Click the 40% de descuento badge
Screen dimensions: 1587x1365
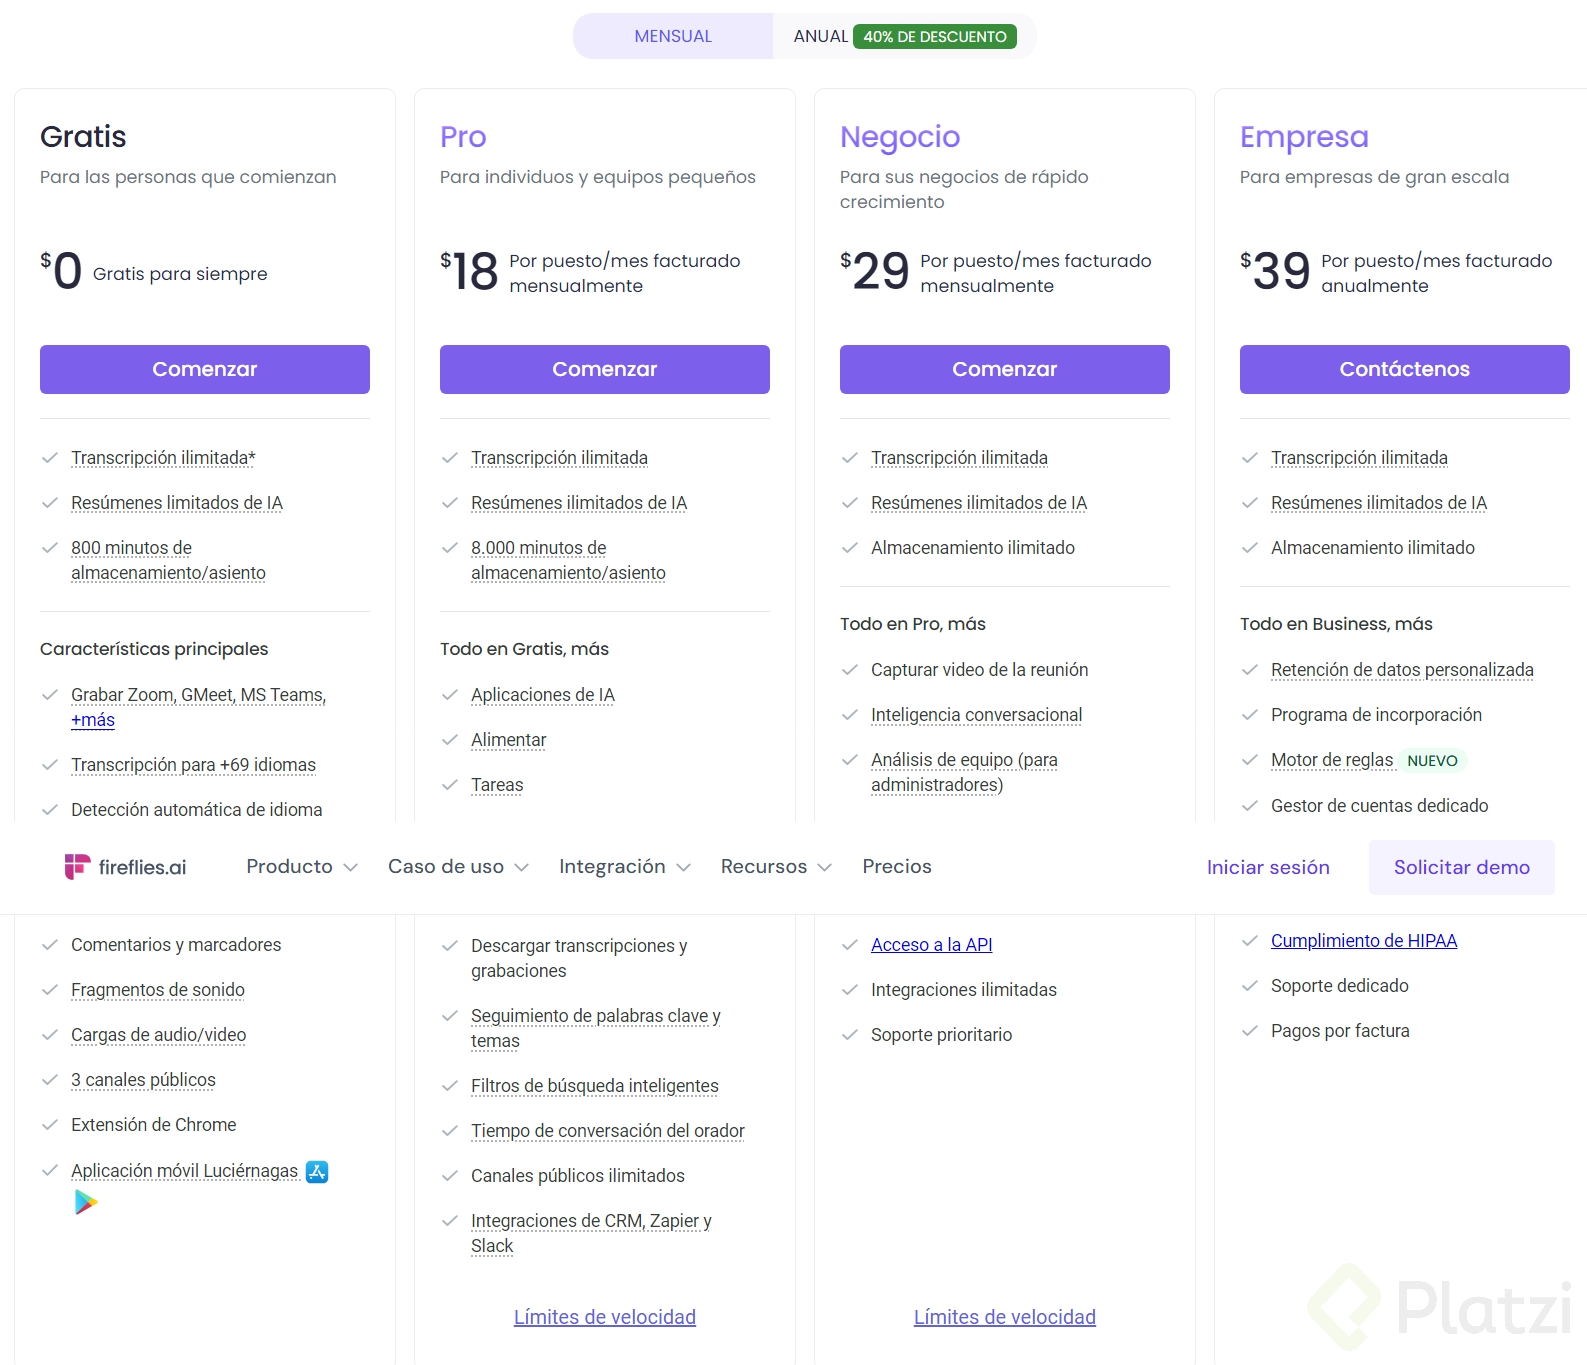tap(934, 37)
